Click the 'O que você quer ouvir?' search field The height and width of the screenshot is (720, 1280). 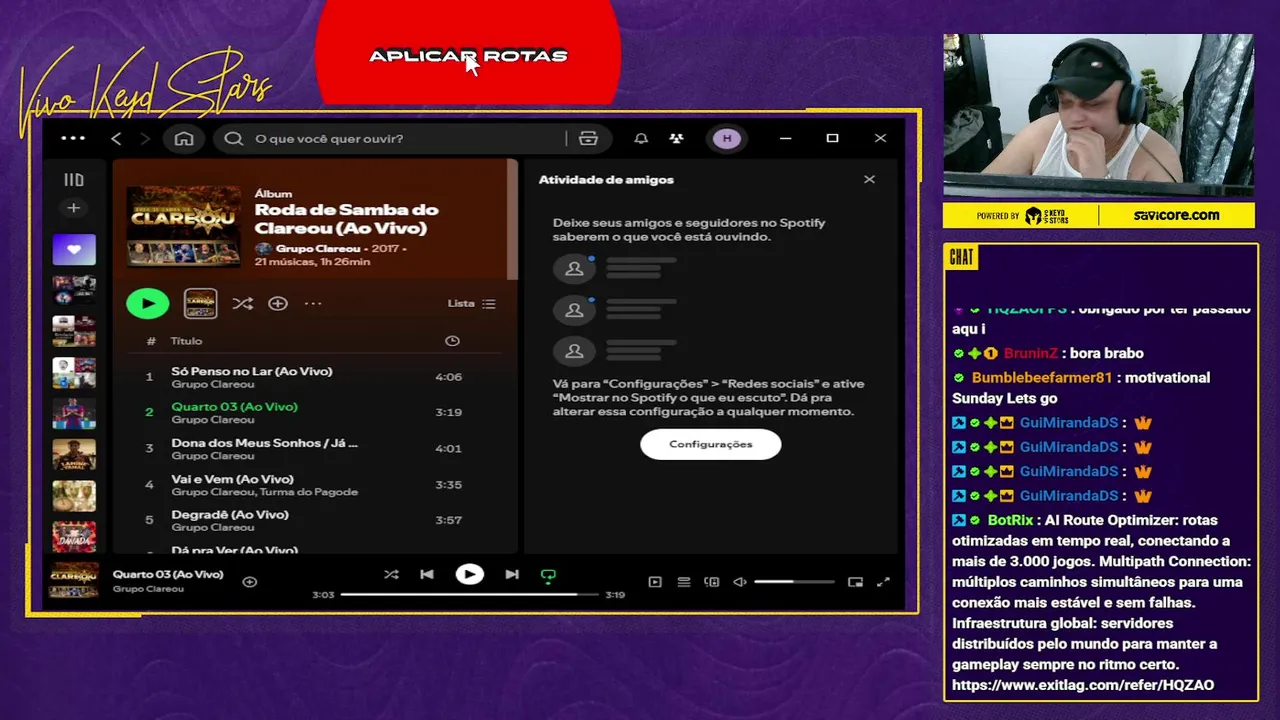pos(390,138)
